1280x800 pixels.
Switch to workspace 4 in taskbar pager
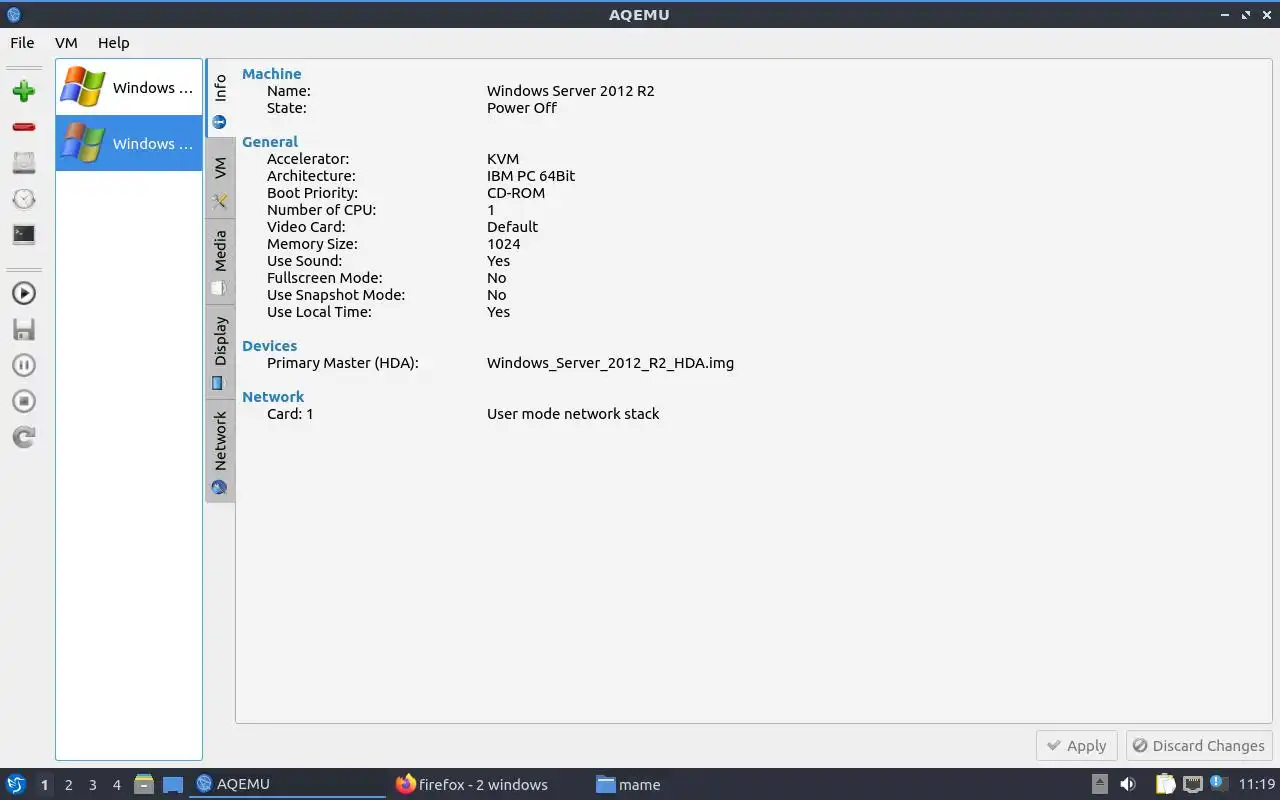116,785
